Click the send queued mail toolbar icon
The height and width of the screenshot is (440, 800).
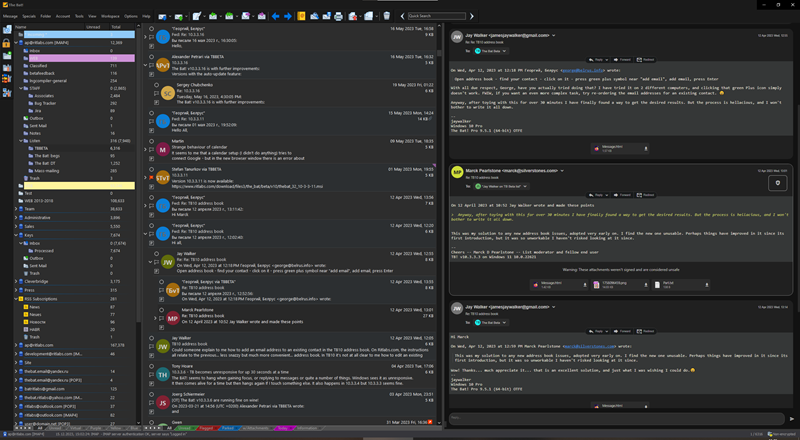point(179,16)
